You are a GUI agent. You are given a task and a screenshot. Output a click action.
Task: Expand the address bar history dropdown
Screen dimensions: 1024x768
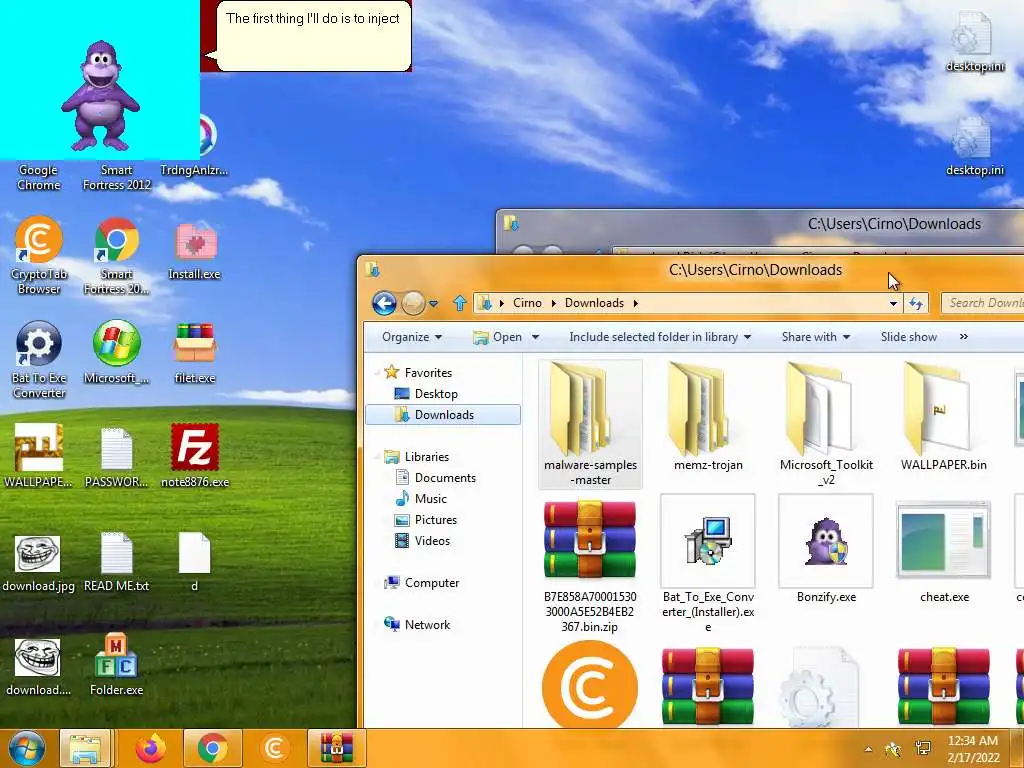point(893,304)
